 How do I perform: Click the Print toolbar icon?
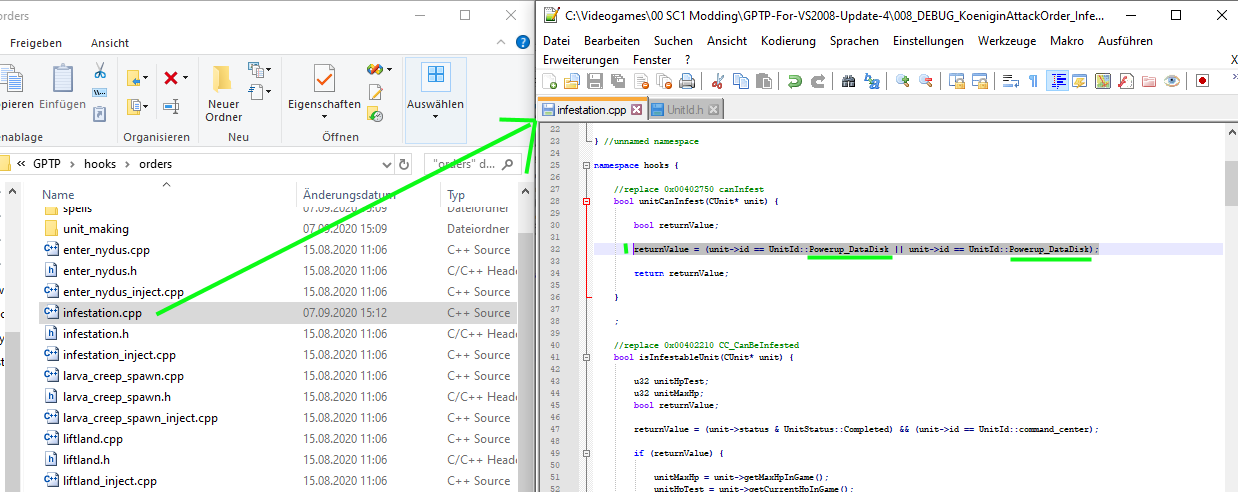(x=687, y=81)
